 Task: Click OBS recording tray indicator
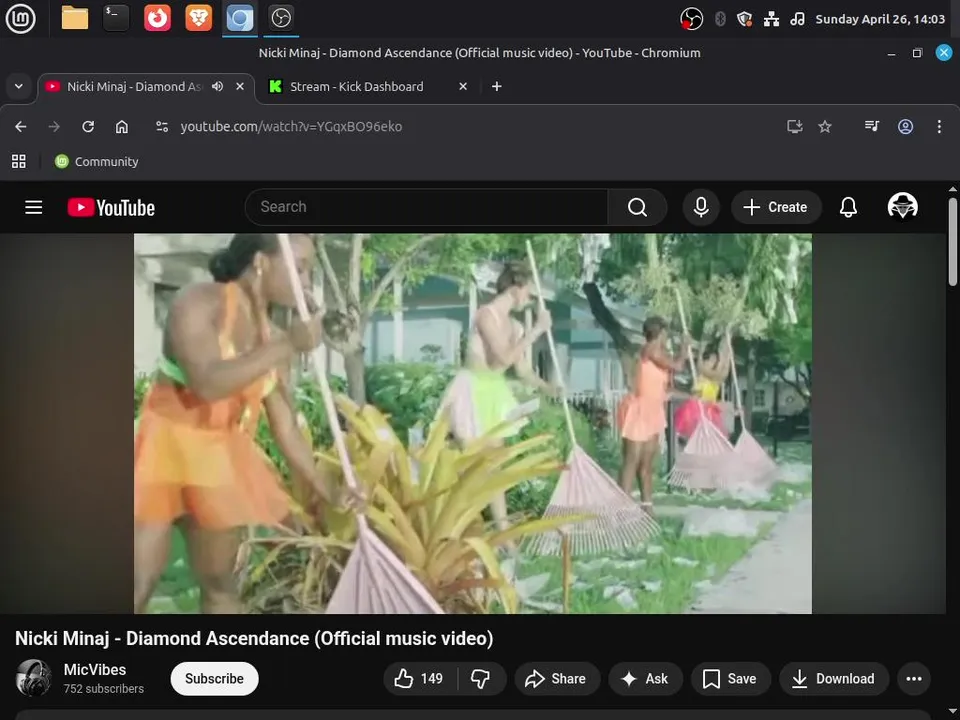[691, 19]
